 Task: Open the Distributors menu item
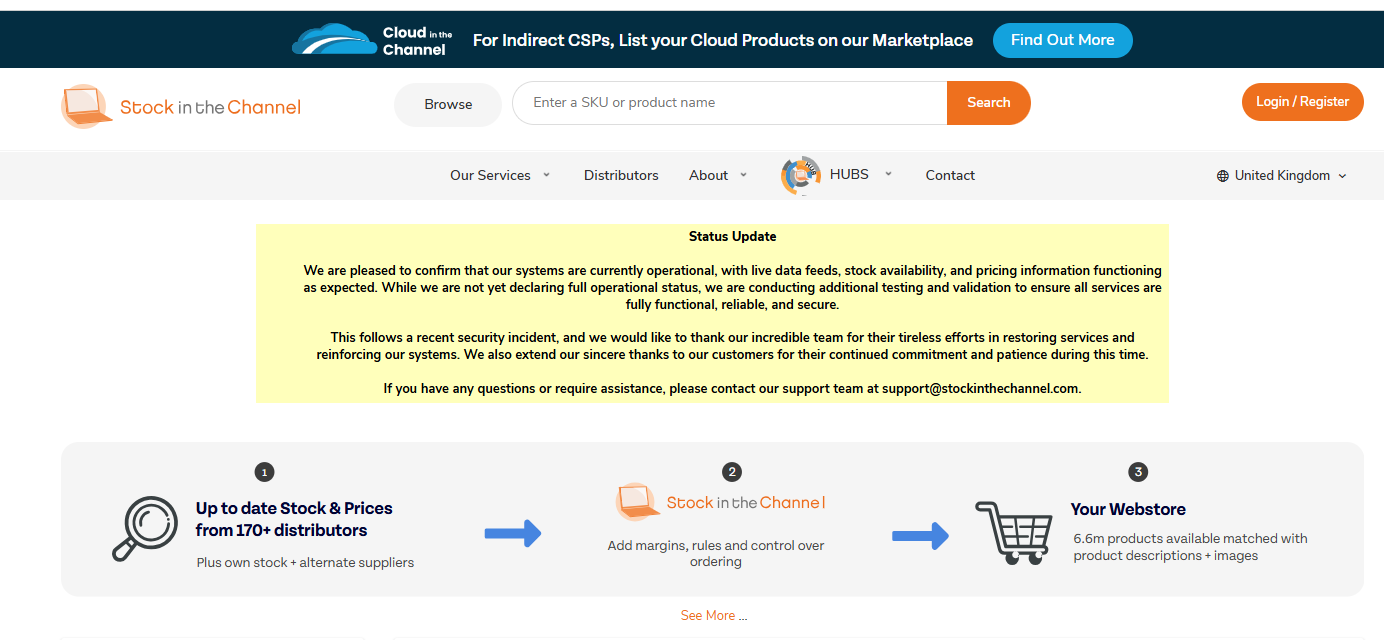621,175
